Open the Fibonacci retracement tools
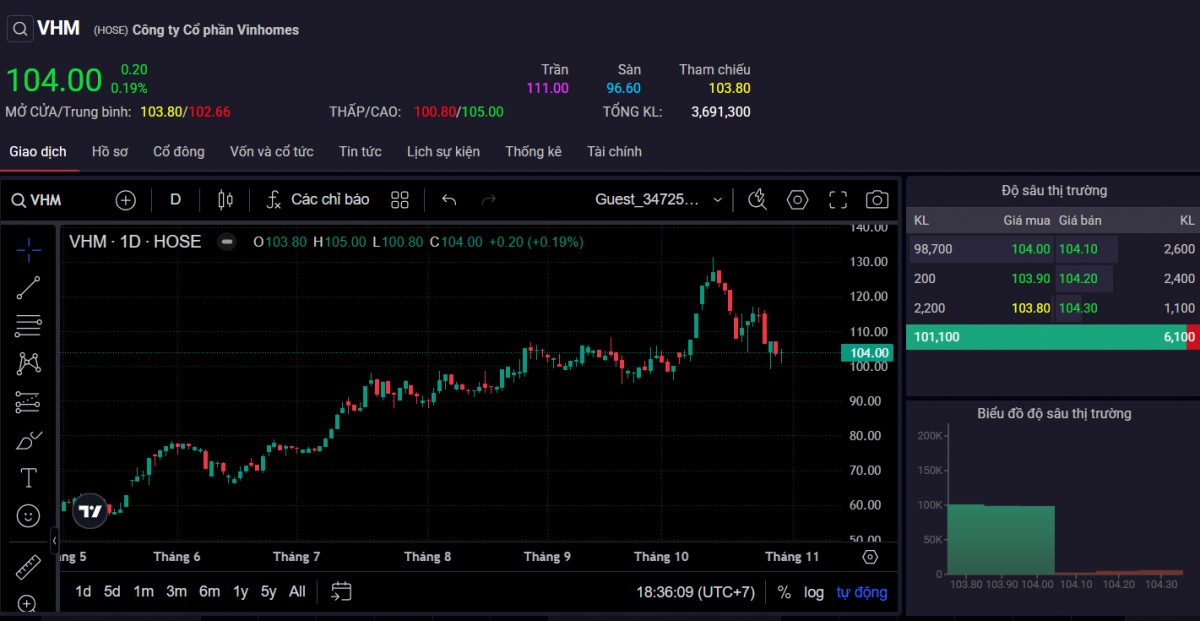 point(28,325)
